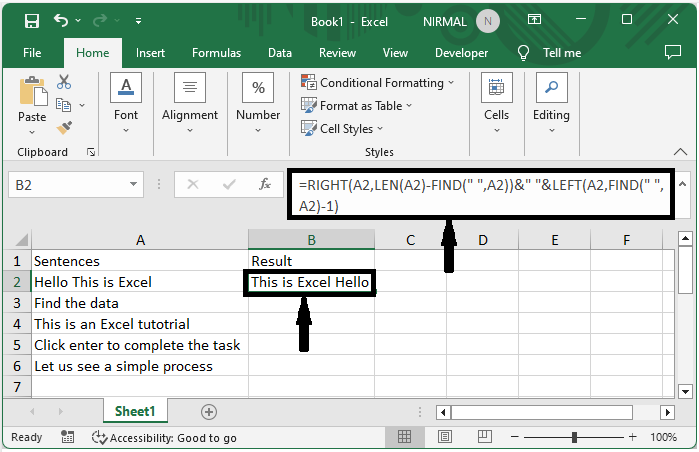
Task: Click the Paste clipboard icon
Action: tap(33, 91)
